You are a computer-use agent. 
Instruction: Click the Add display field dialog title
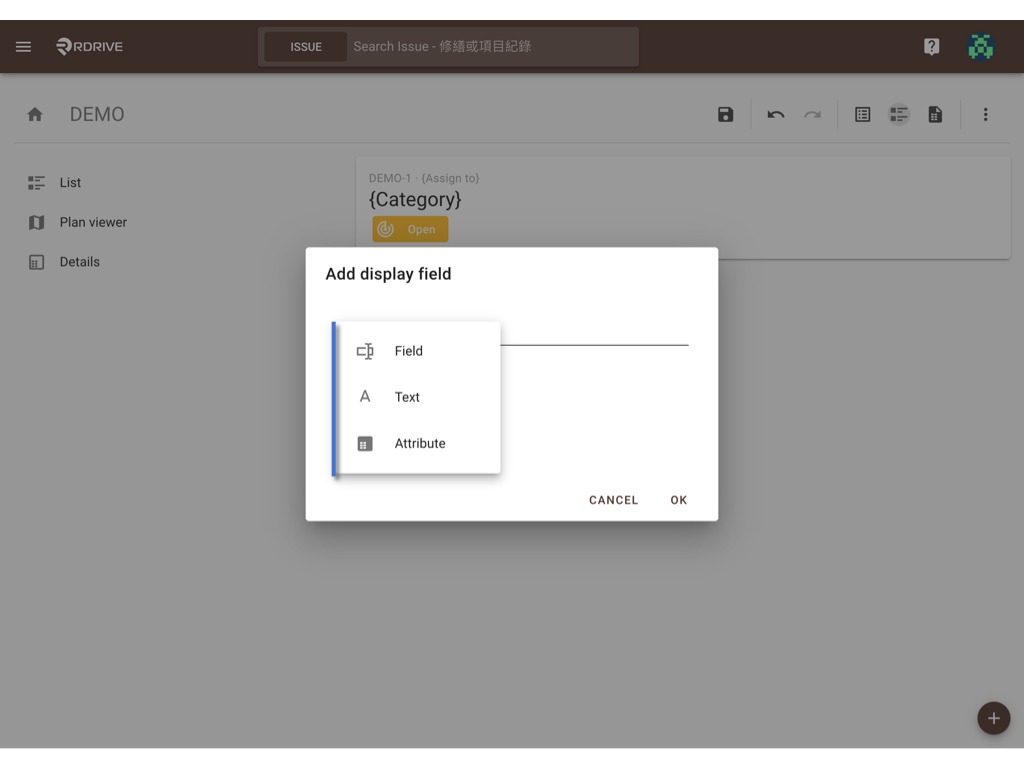click(x=389, y=274)
